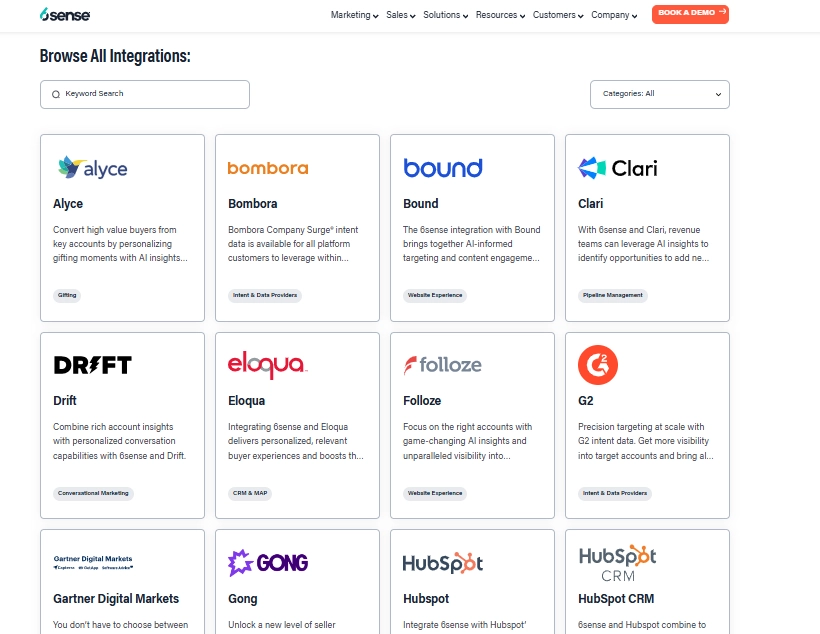
Task: Click Bound's Website Experience tag
Action: 435,296
